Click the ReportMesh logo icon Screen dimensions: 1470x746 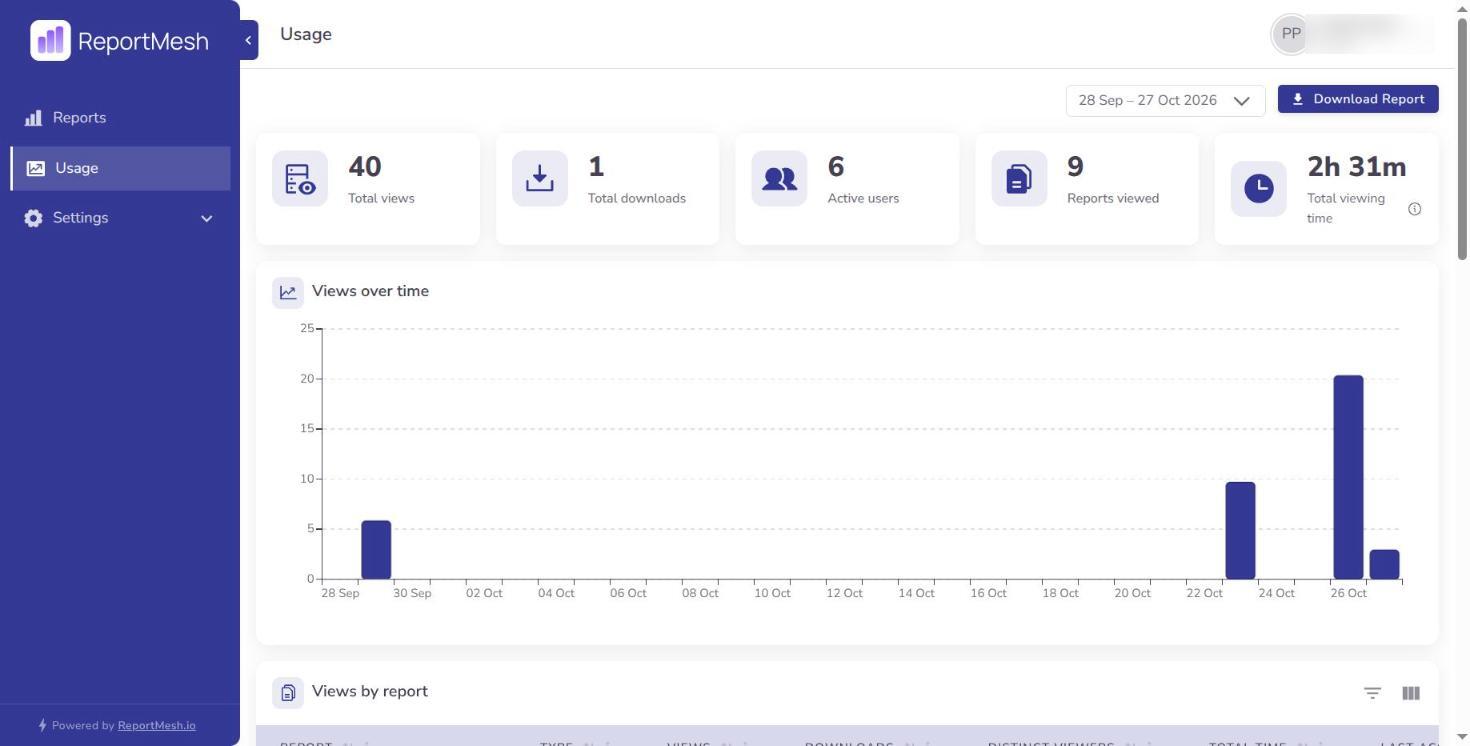(x=50, y=40)
